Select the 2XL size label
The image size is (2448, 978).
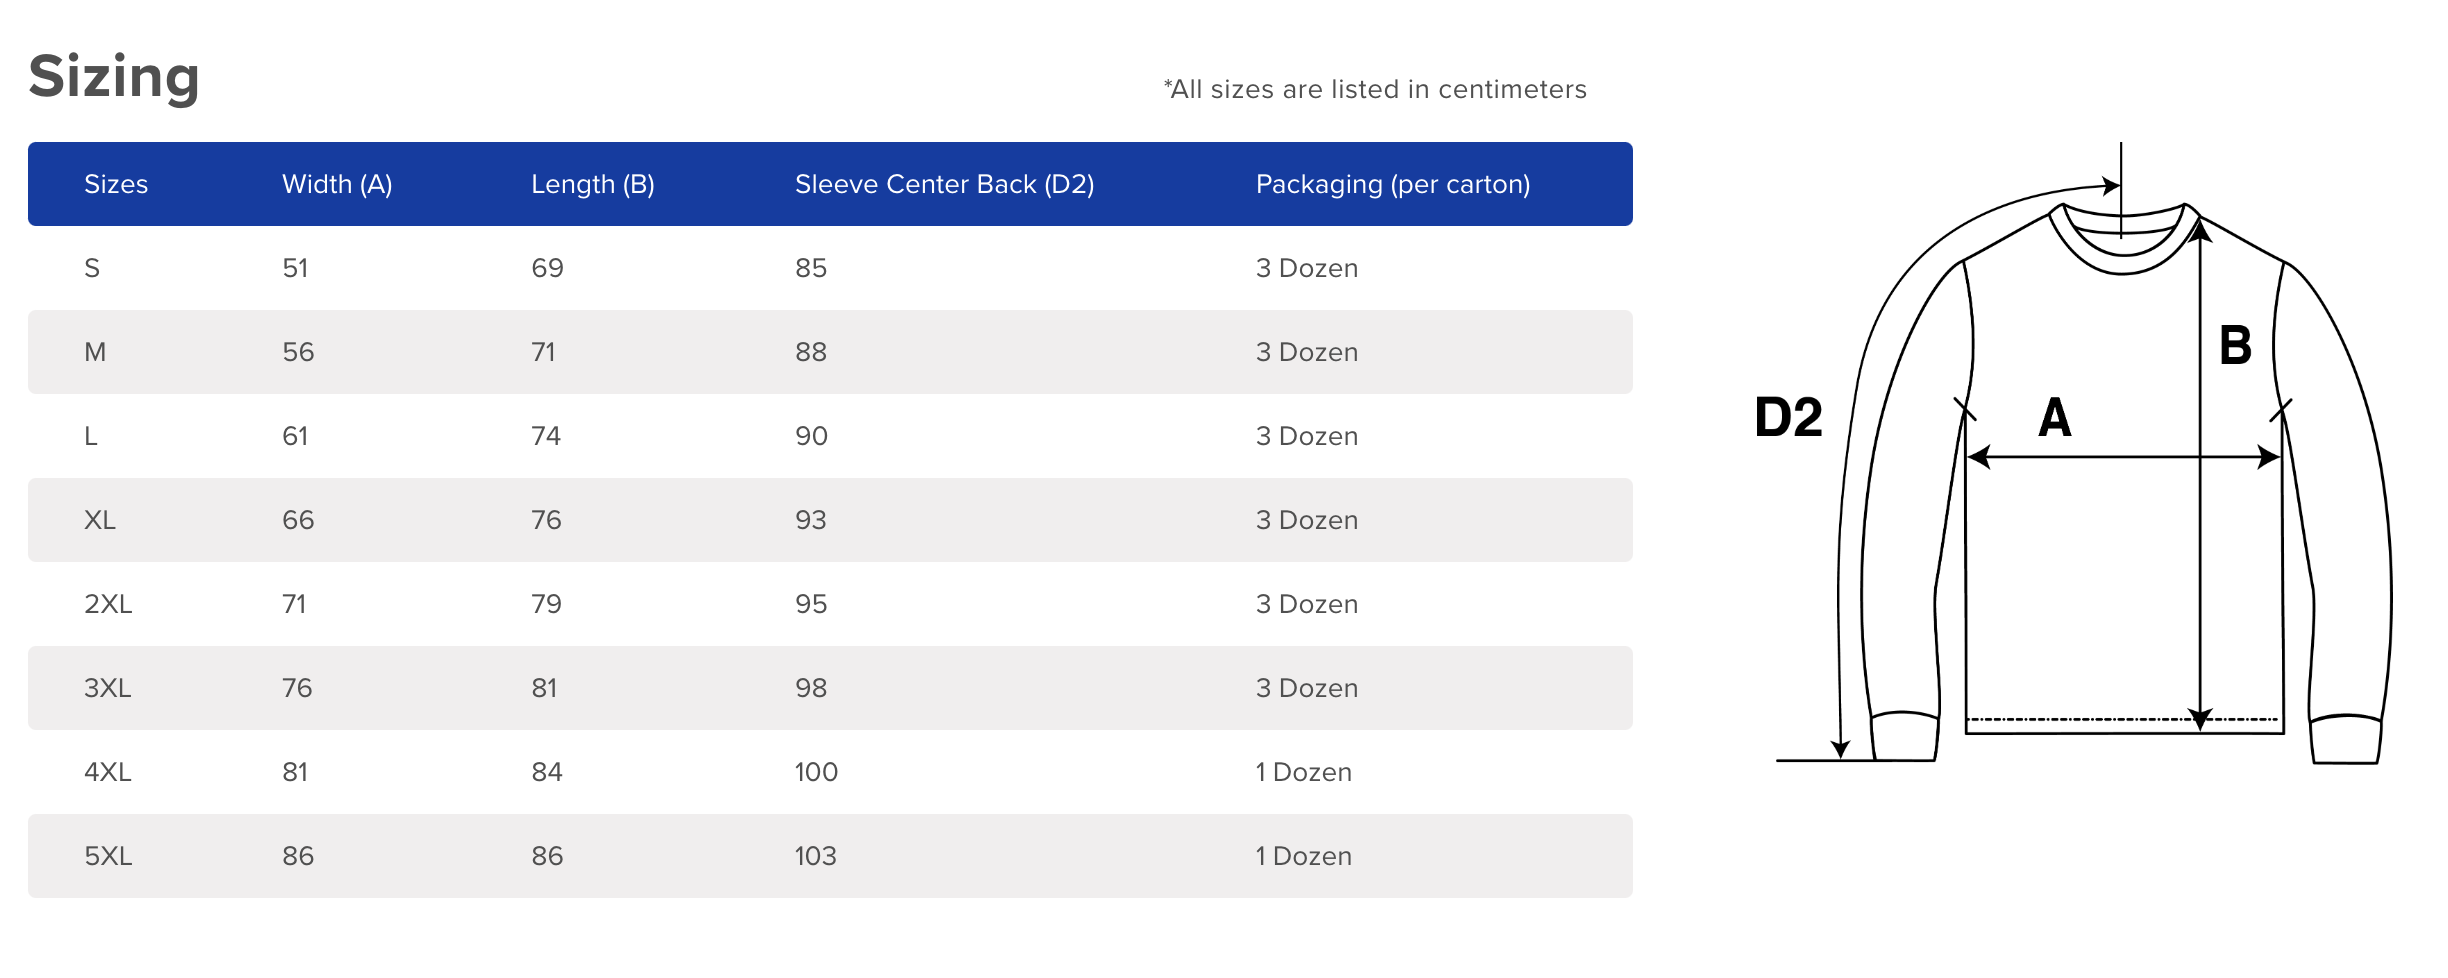[108, 604]
